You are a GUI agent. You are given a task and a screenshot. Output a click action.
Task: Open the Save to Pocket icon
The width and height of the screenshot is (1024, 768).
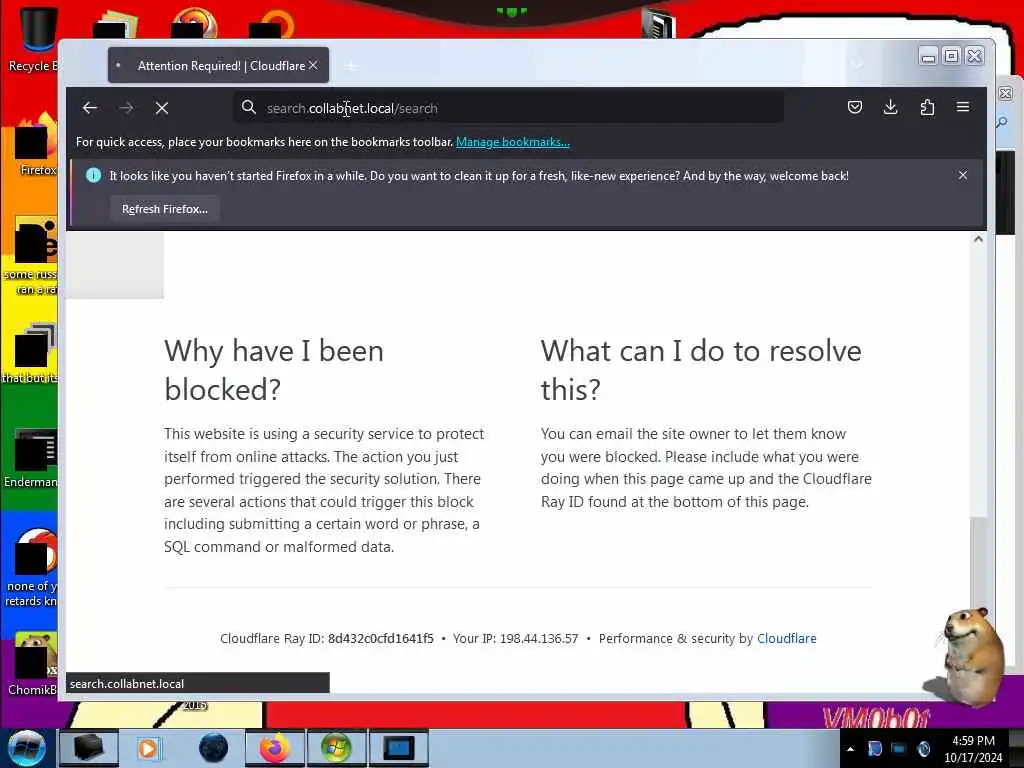(854, 107)
